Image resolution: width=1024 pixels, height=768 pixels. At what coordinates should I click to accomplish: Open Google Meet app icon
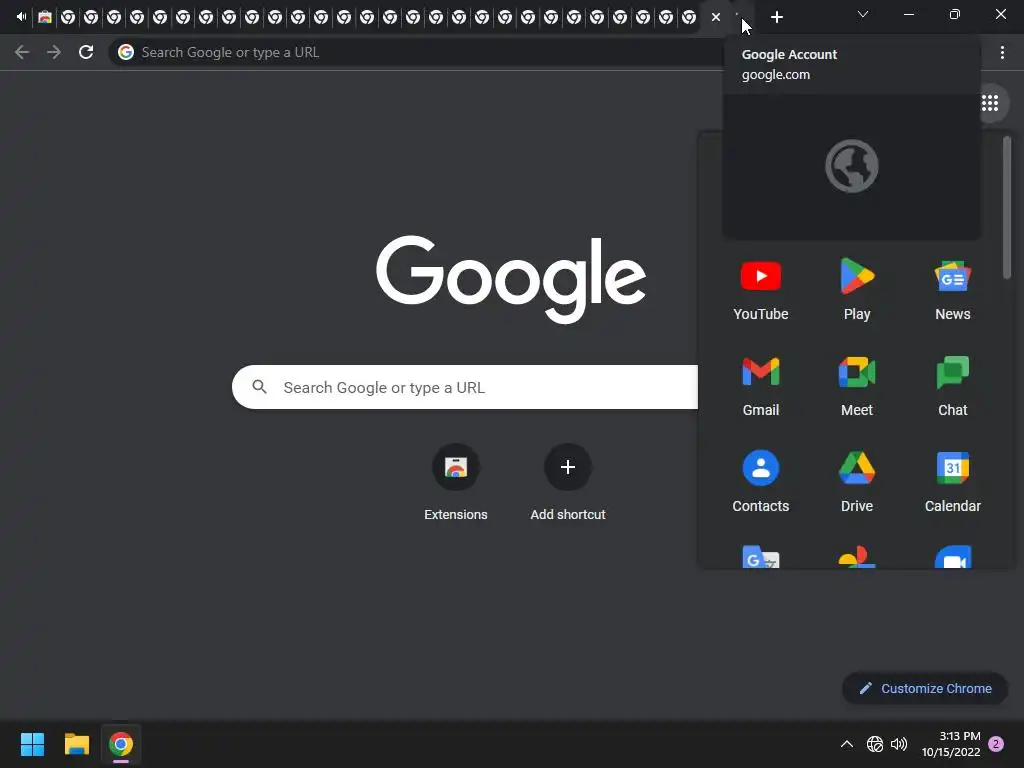pos(856,387)
